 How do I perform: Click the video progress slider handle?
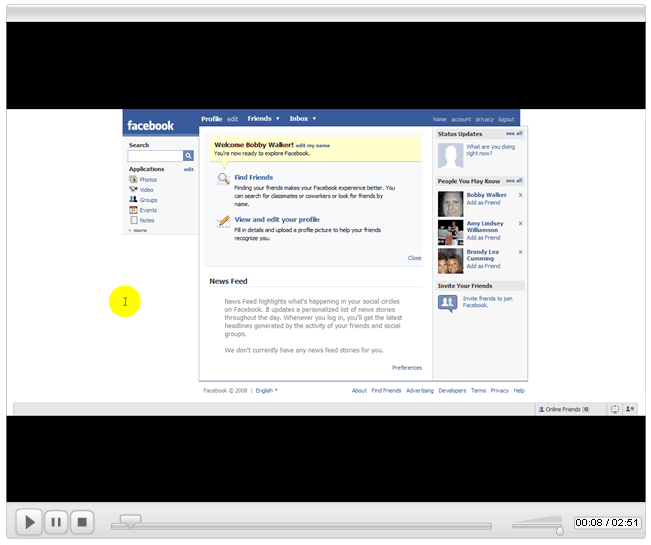[130, 521]
